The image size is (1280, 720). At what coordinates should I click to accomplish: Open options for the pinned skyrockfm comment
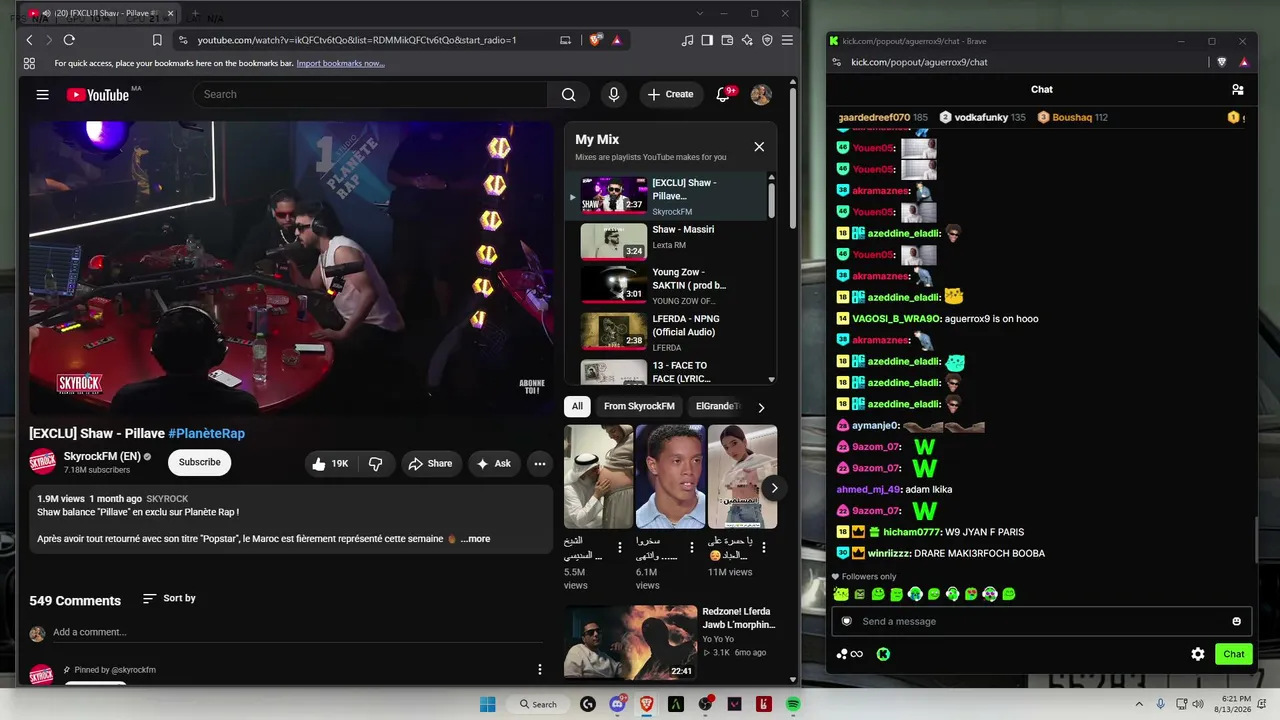pos(540,670)
